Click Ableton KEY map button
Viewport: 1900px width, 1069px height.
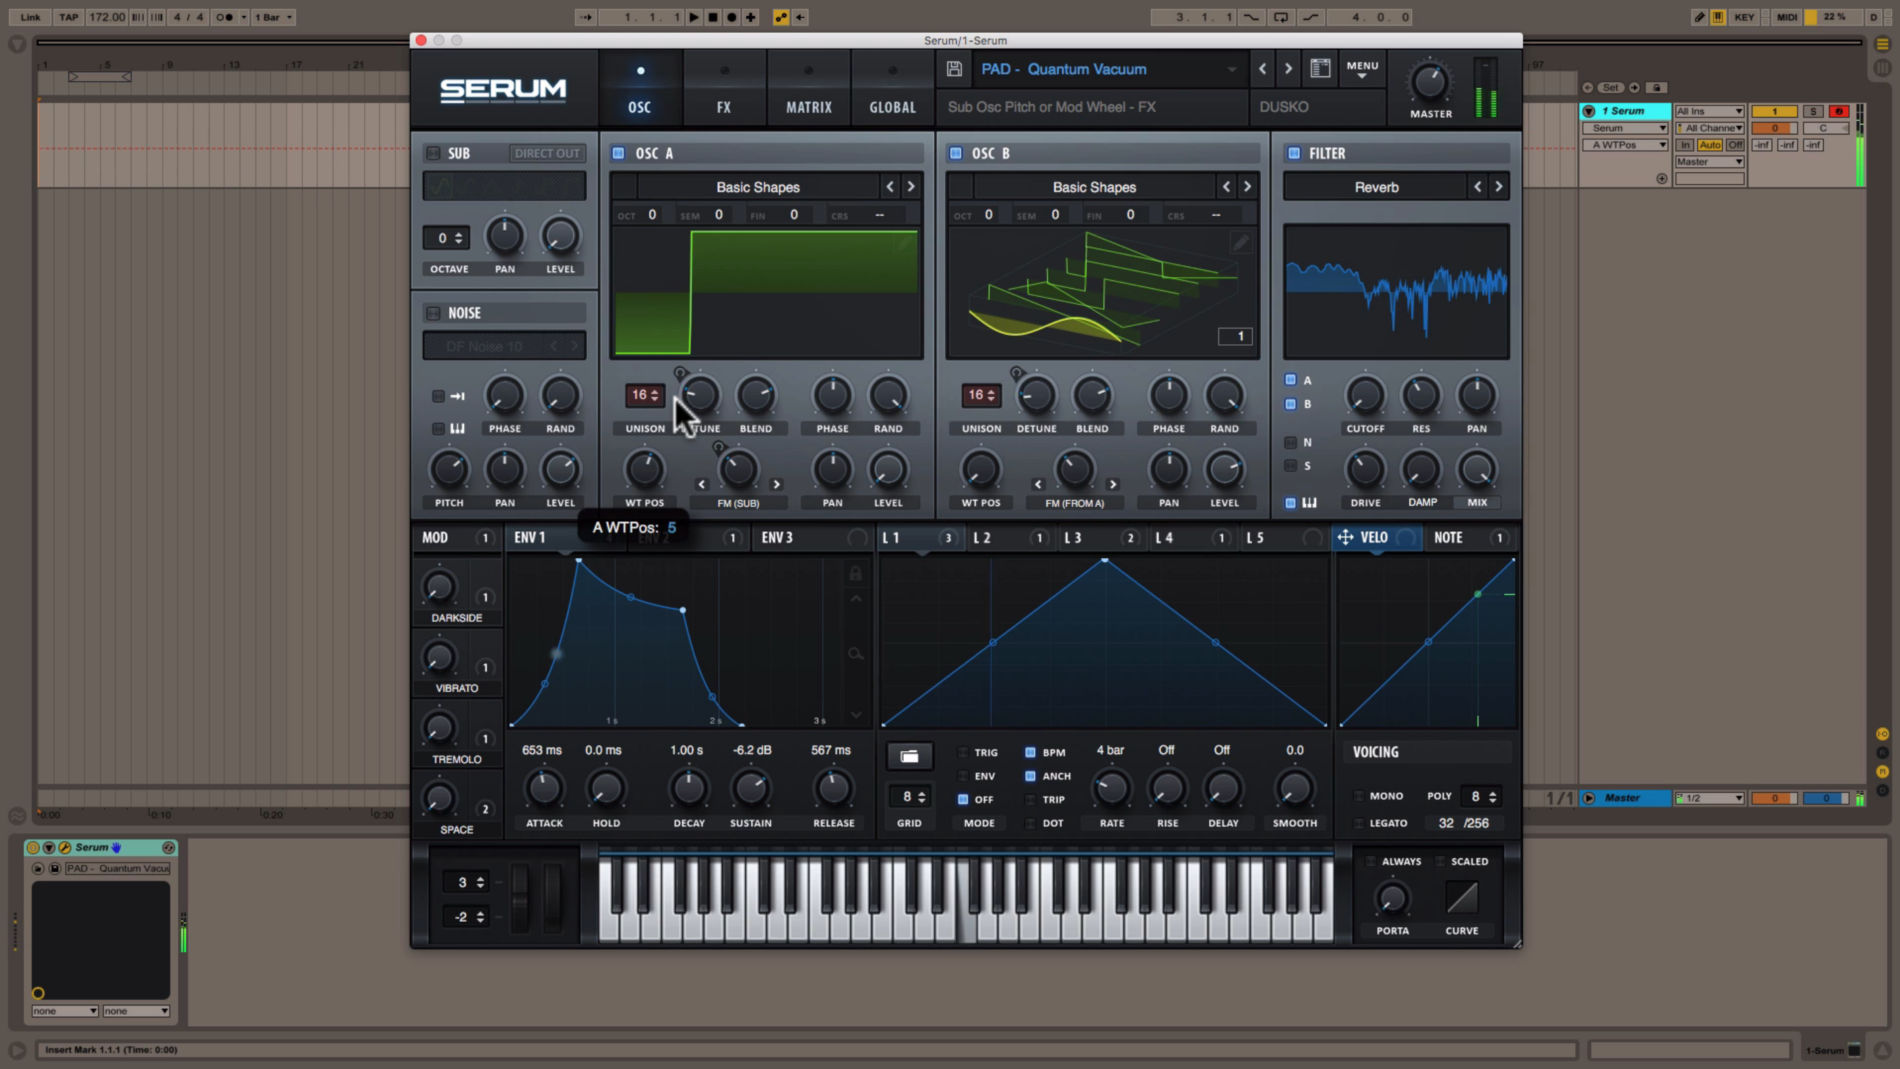click(1744, 17)
